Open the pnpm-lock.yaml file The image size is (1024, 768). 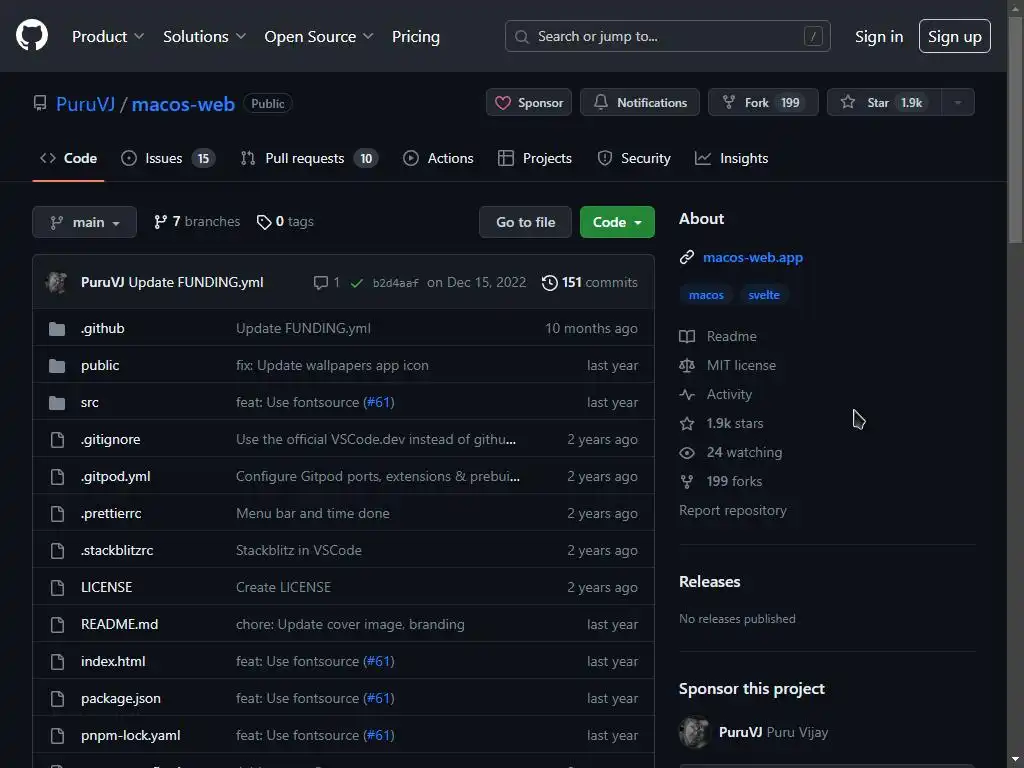point(131,735)
